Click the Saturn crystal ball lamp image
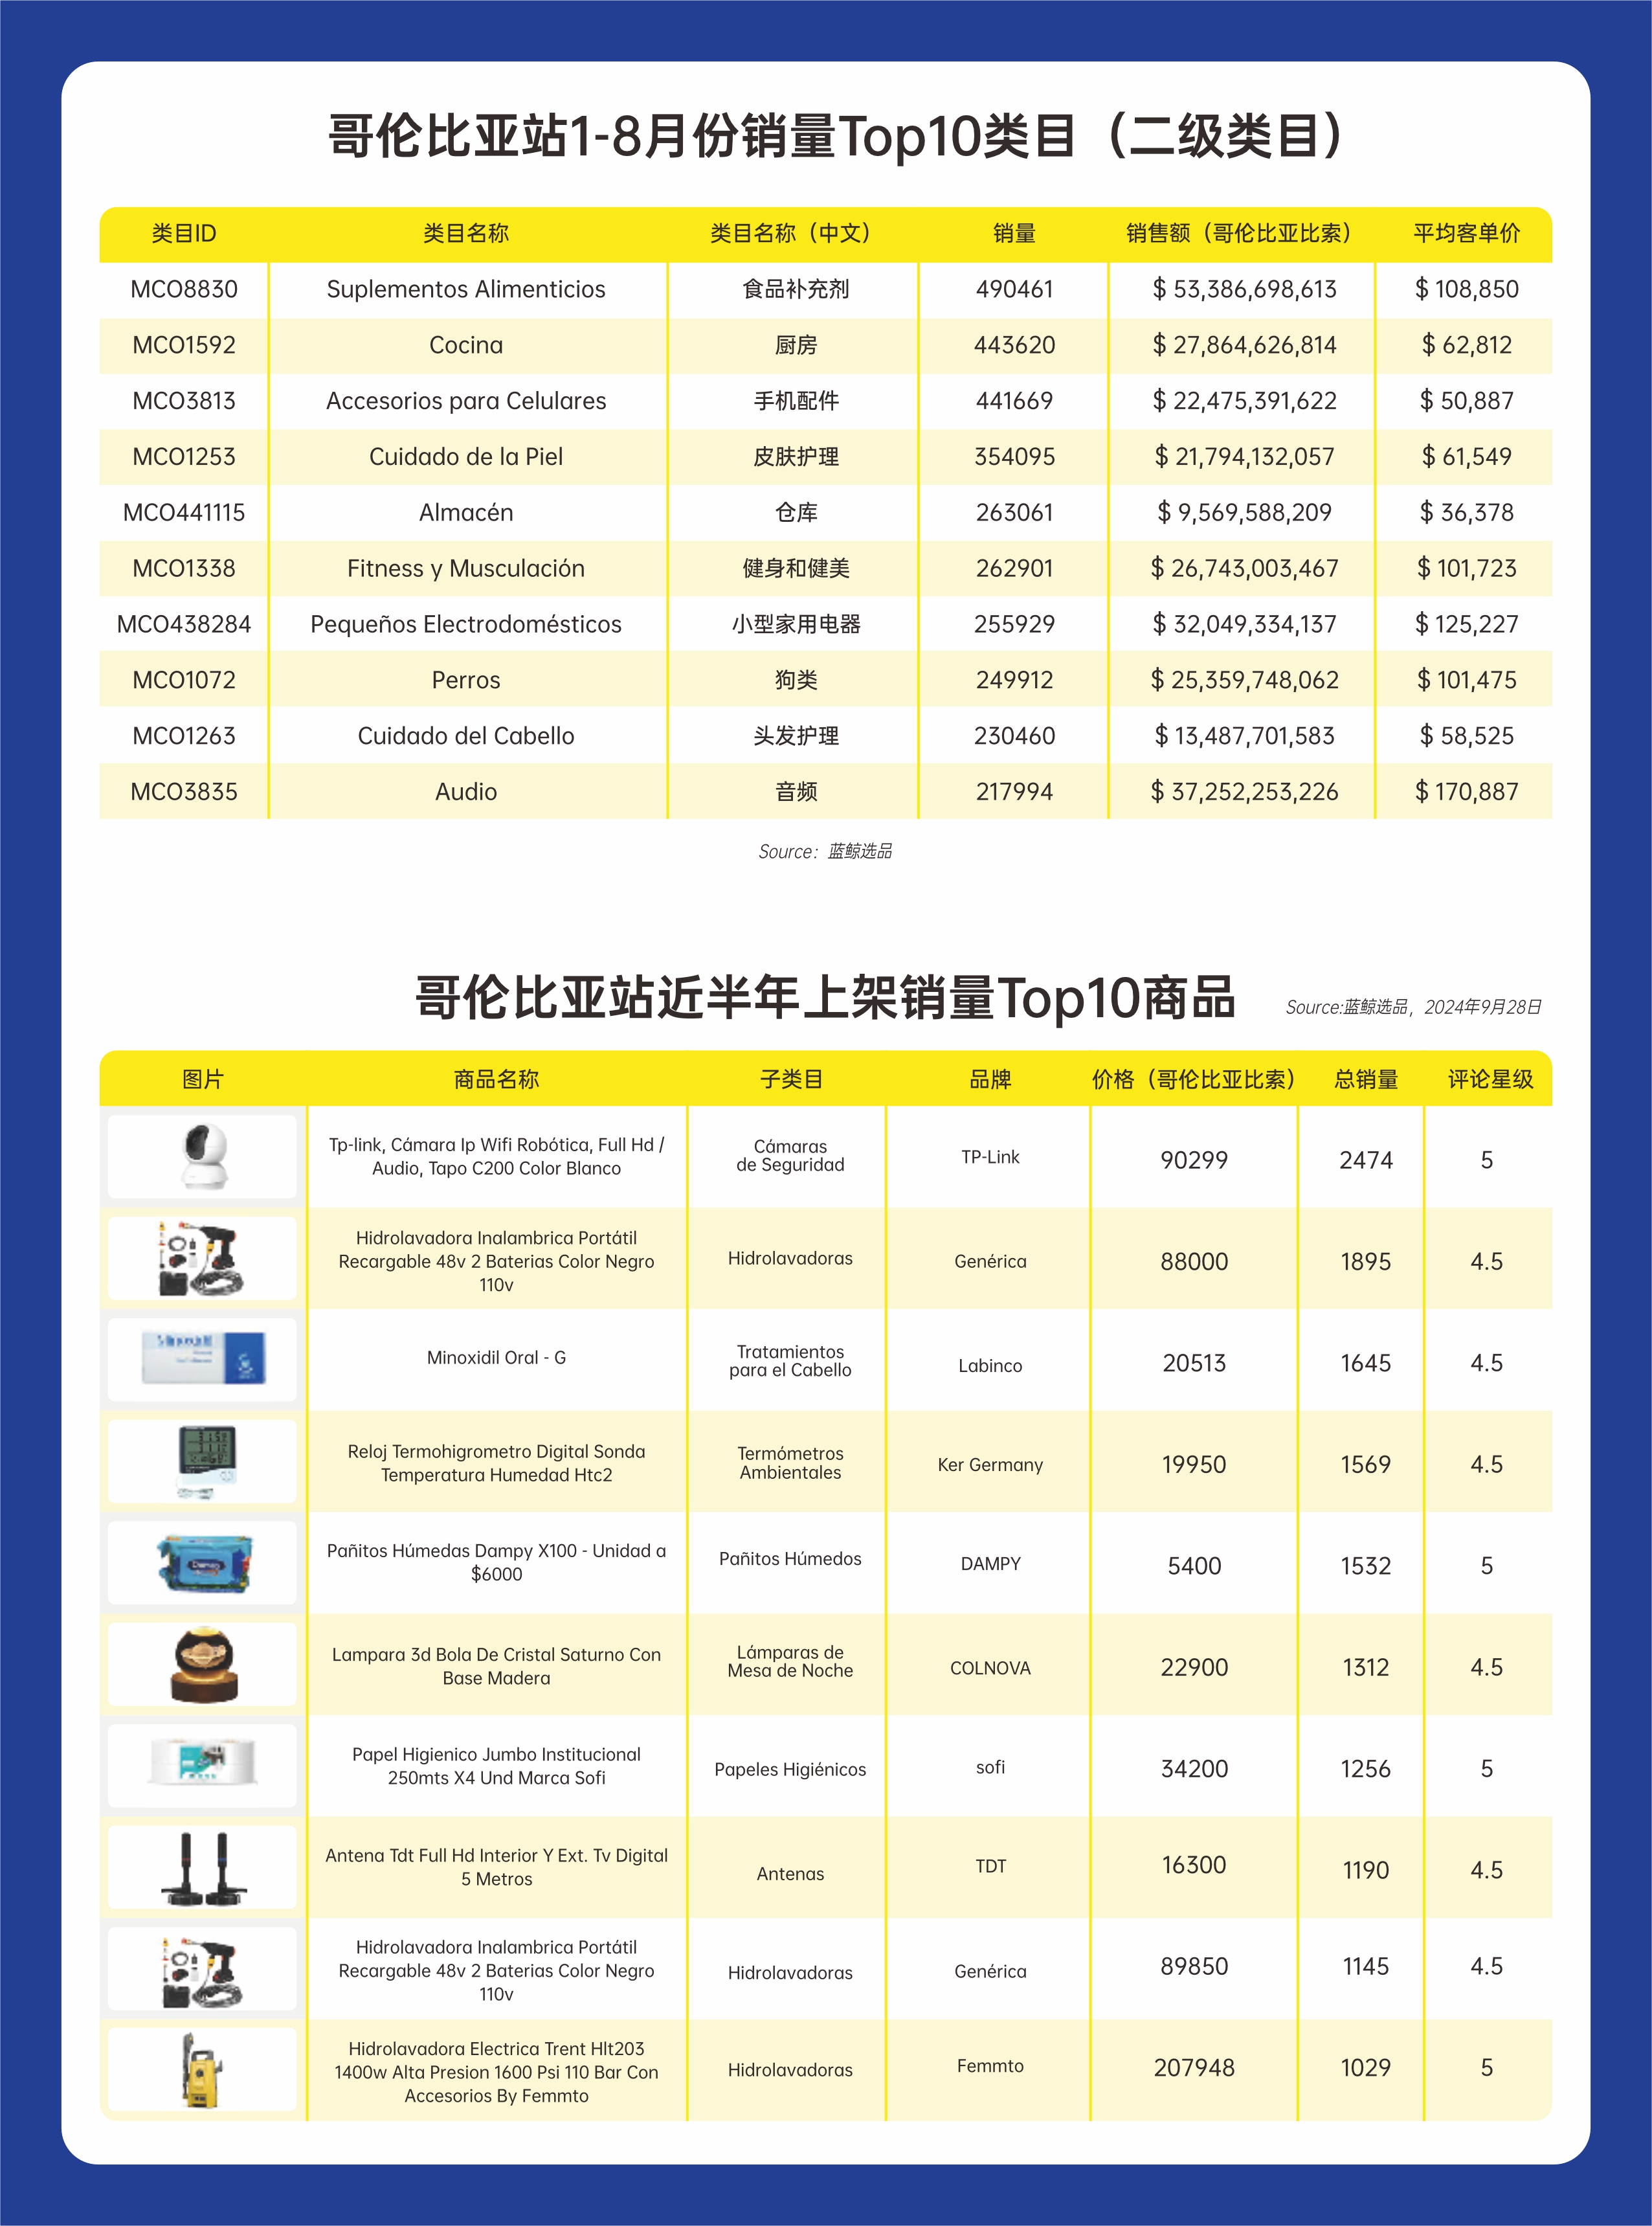Screen dimensions: 1652x2226 [x=204, y=1665]
